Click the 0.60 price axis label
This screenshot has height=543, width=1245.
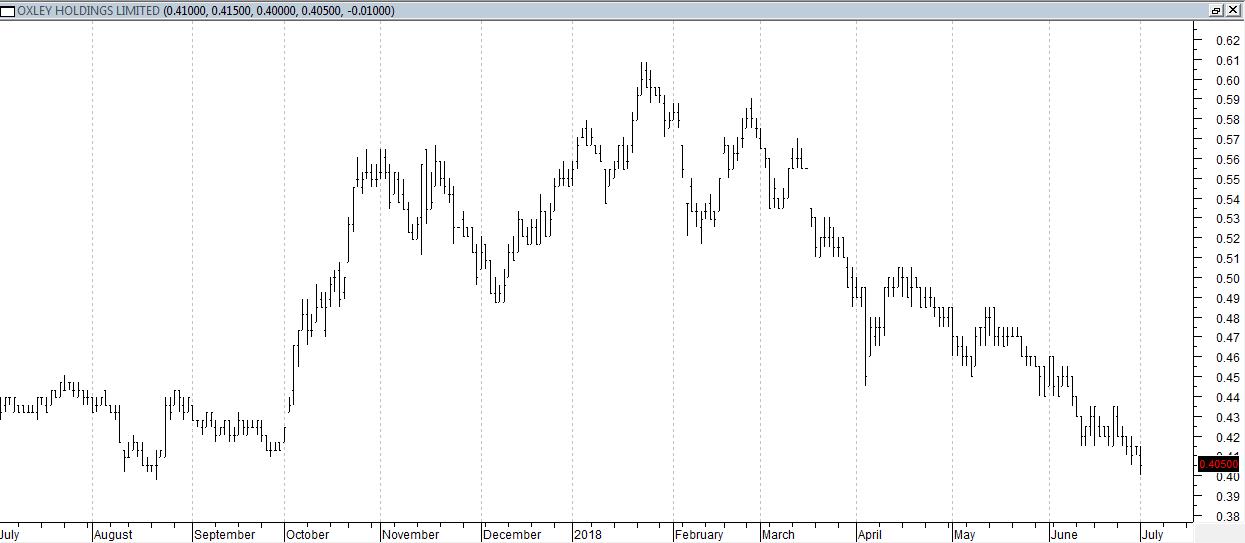click(x=1227, y=80)
